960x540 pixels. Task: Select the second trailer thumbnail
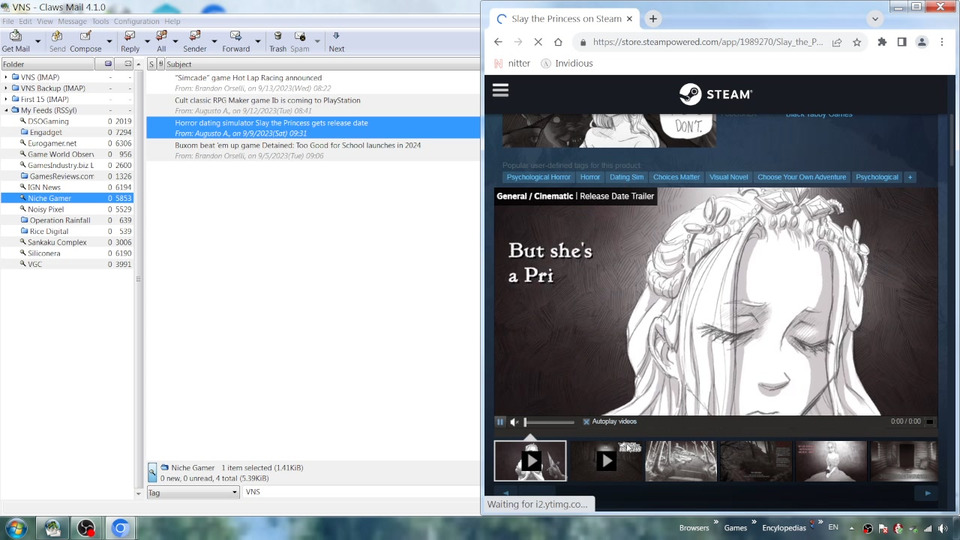(606, 460)
